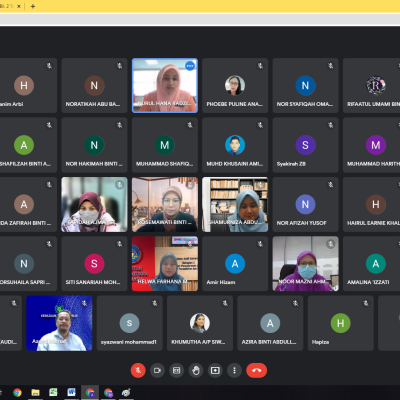Click the muted mic icon on Amir Hizam tile
The width and height of the screenshot is (400, 400).
(x=260, y=244)
